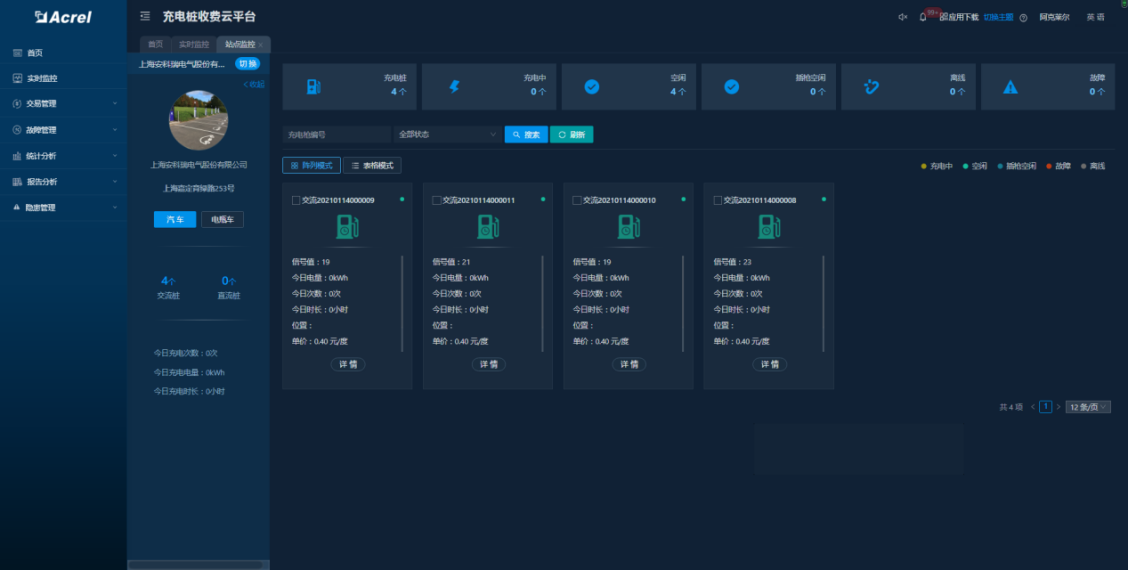
Task: Open 首页 in the left sidebar
Action: 35,53
